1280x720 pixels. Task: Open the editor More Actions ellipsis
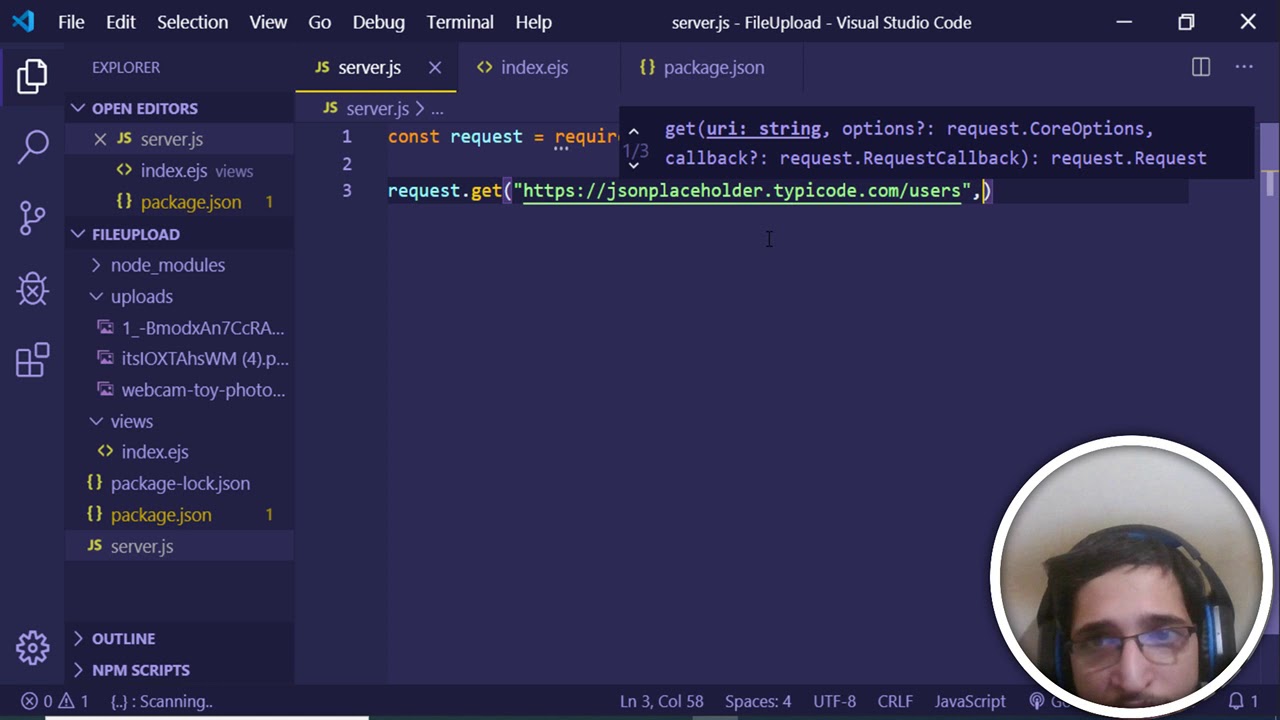click(x=1244, y=67)
